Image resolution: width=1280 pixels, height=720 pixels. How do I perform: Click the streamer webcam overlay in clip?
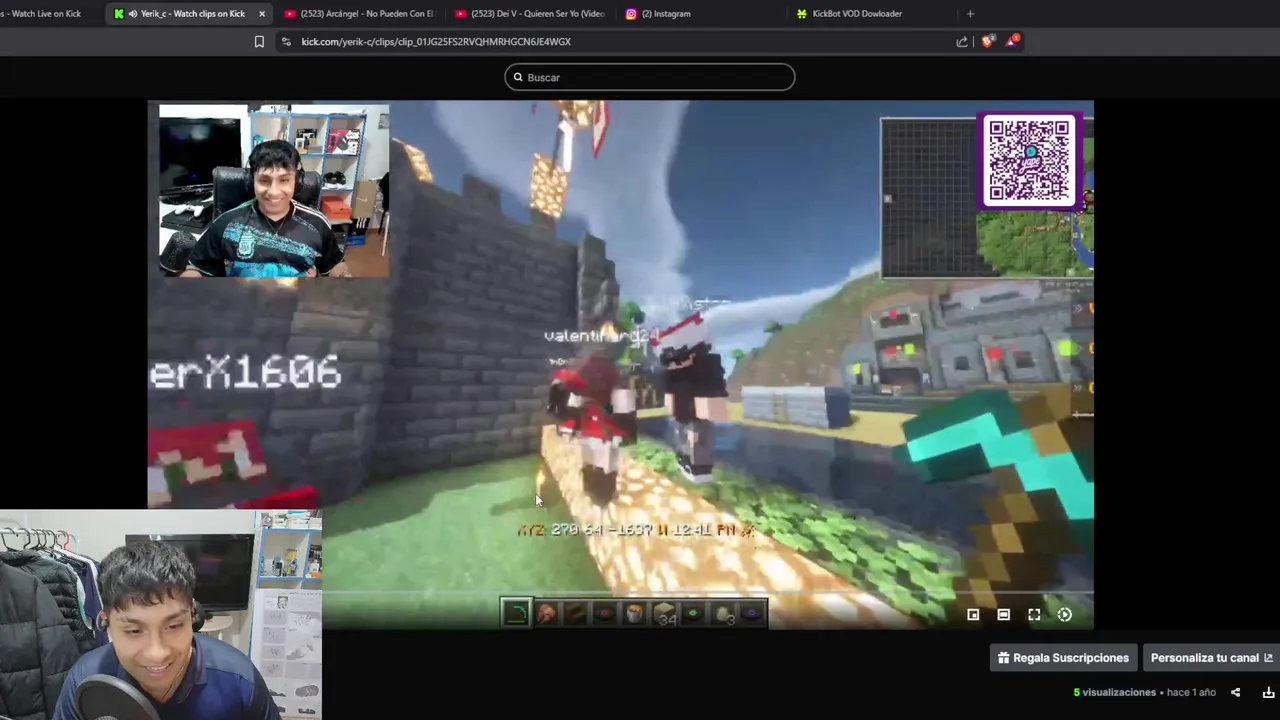pyautogui.click(x=274, y=190)
